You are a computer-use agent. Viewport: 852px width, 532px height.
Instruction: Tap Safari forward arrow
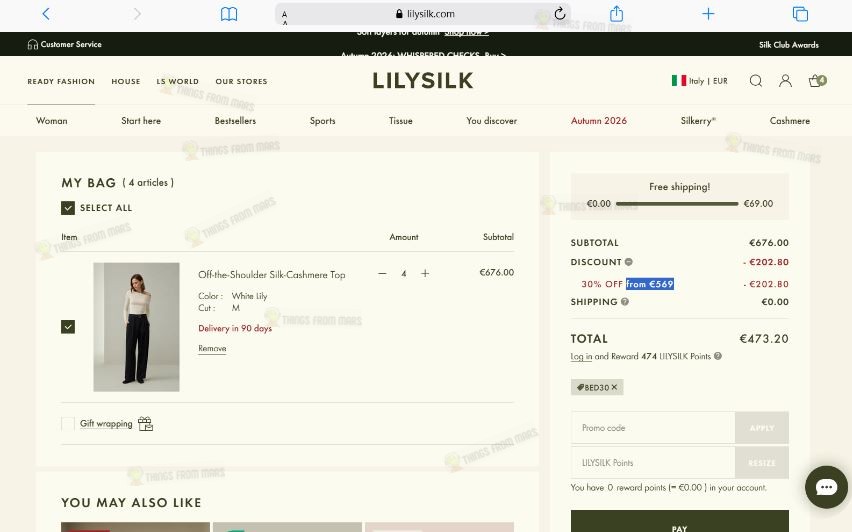[137, 14]
